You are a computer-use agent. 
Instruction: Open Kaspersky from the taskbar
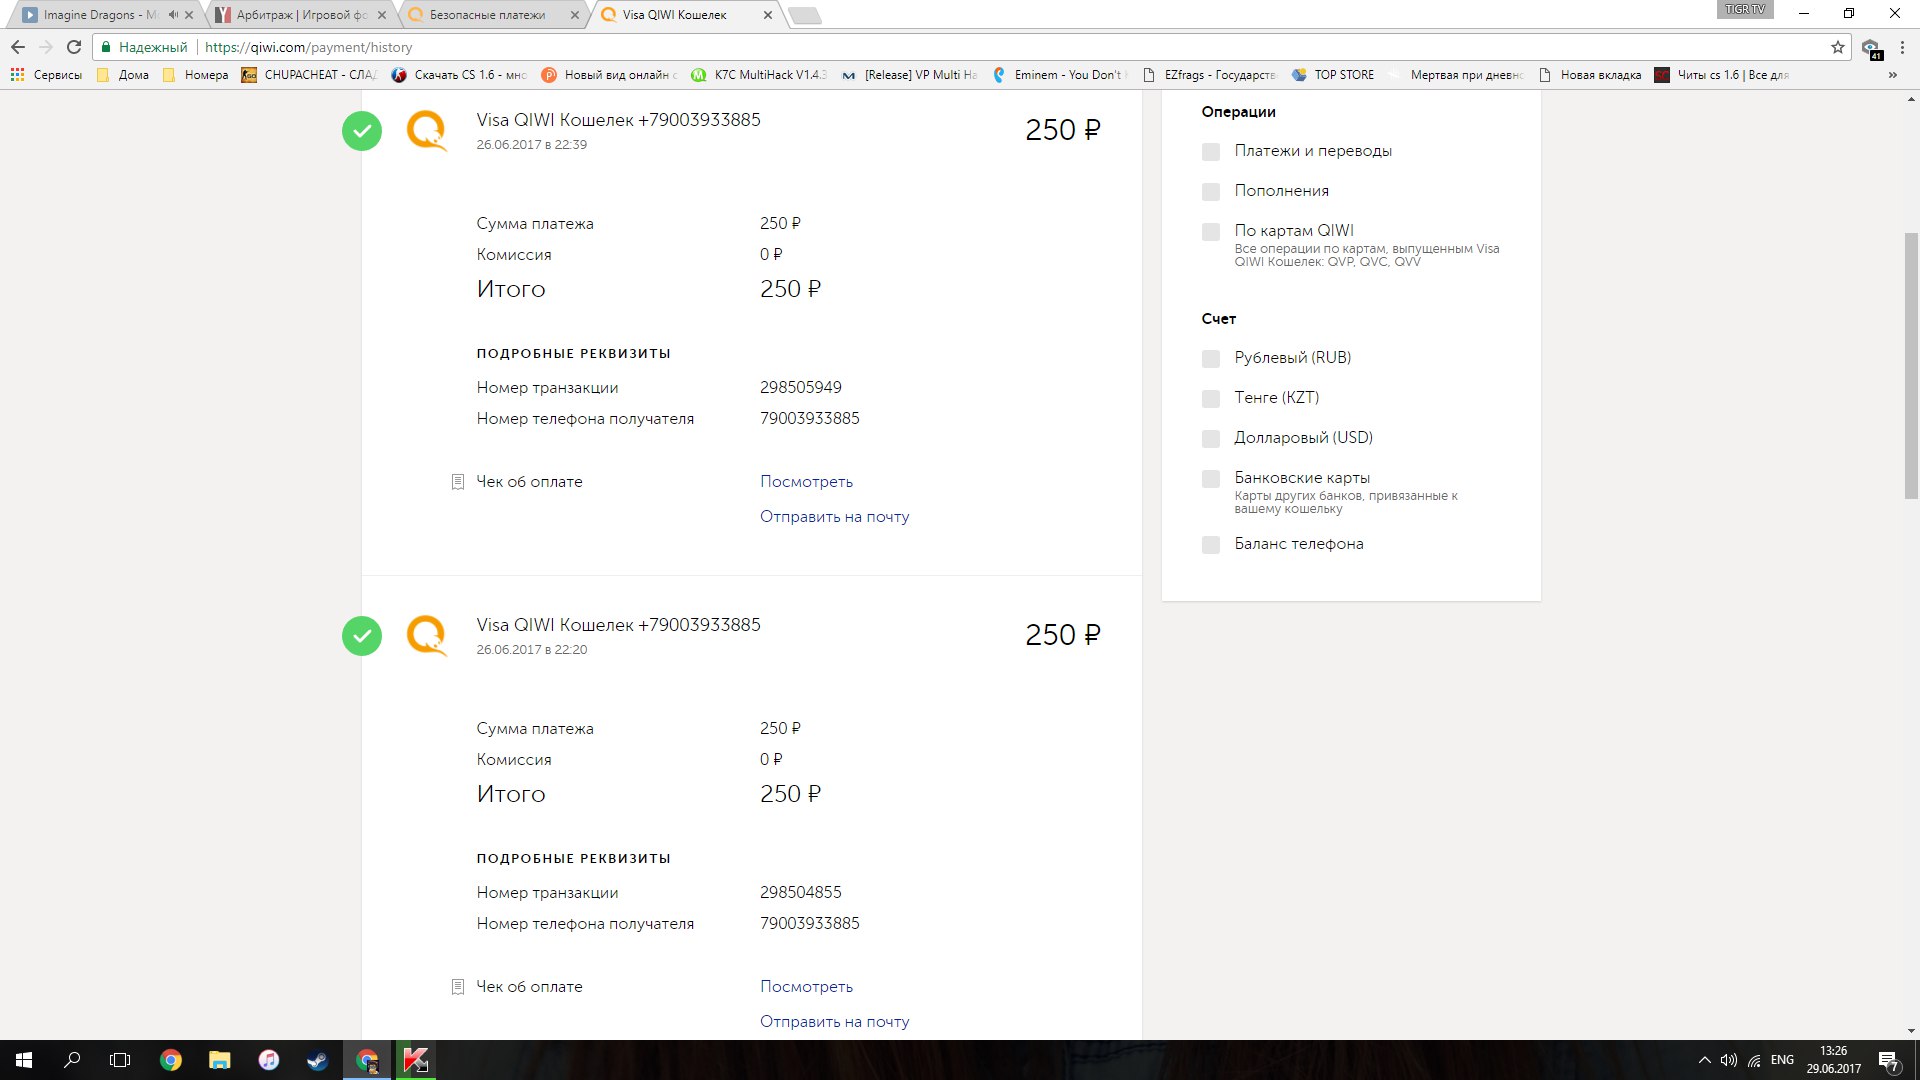click(415, 1060)
